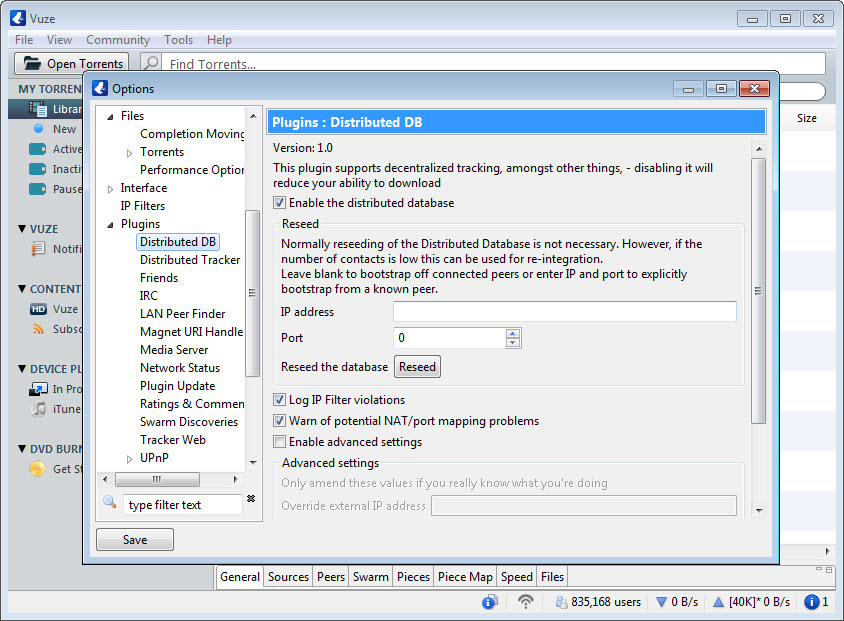Click the options tree horizontal scrollbar thumb

[157, 479]
